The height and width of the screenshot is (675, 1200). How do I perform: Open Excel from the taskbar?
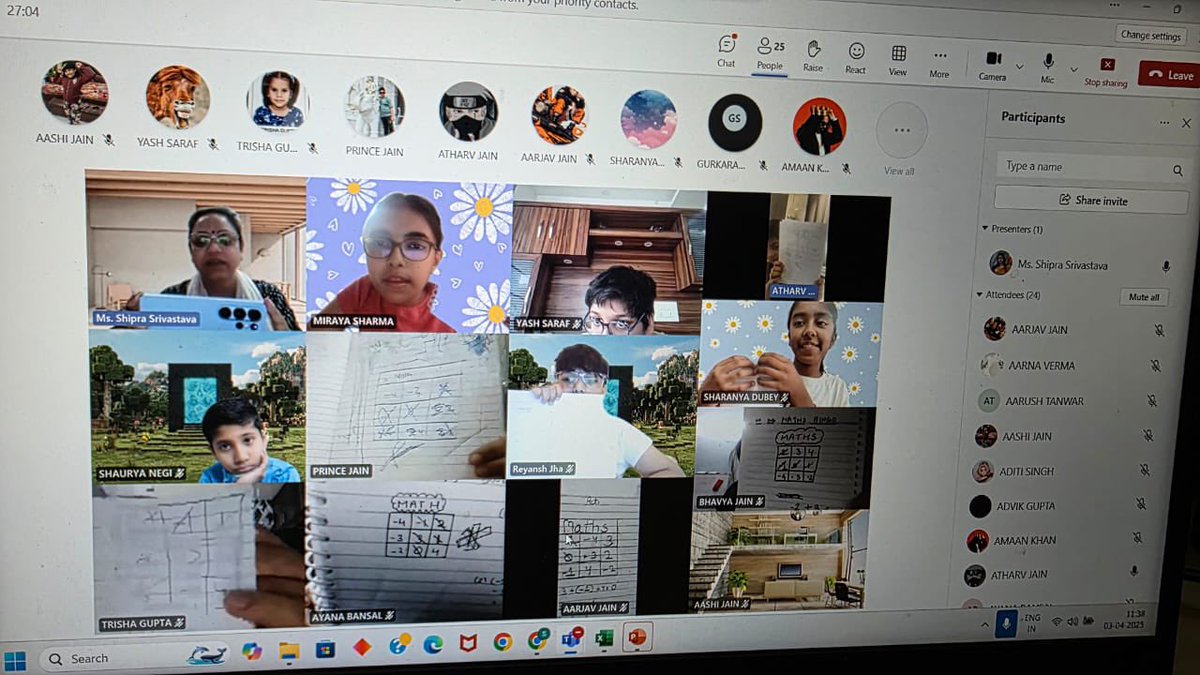click(x=604, y=638)
